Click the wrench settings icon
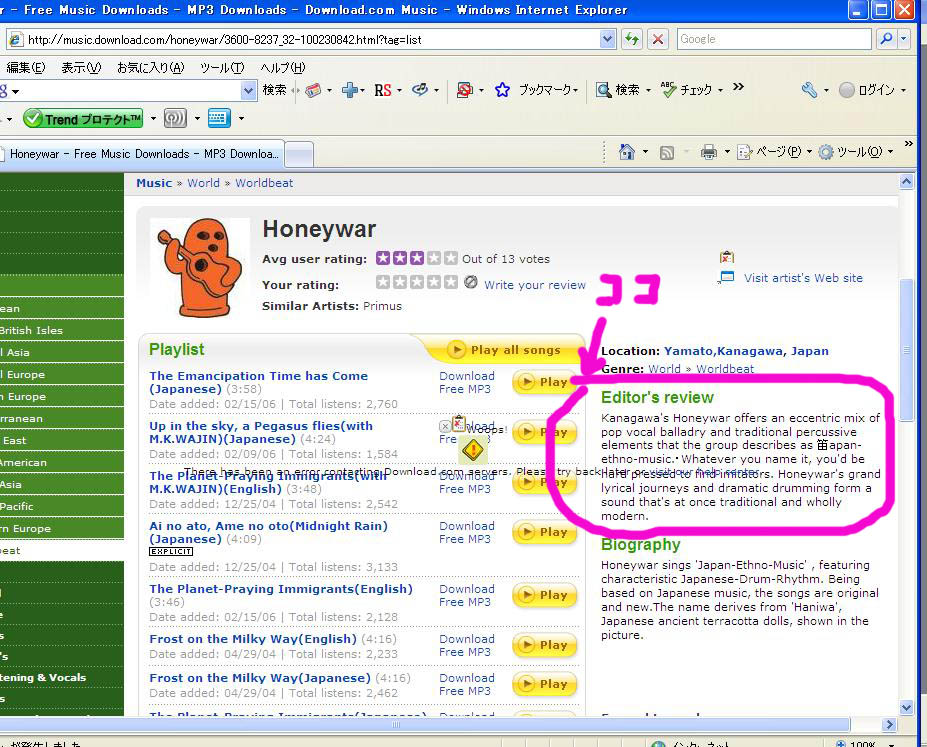This screenshot has width=927, height=747. tap(809, 90)
